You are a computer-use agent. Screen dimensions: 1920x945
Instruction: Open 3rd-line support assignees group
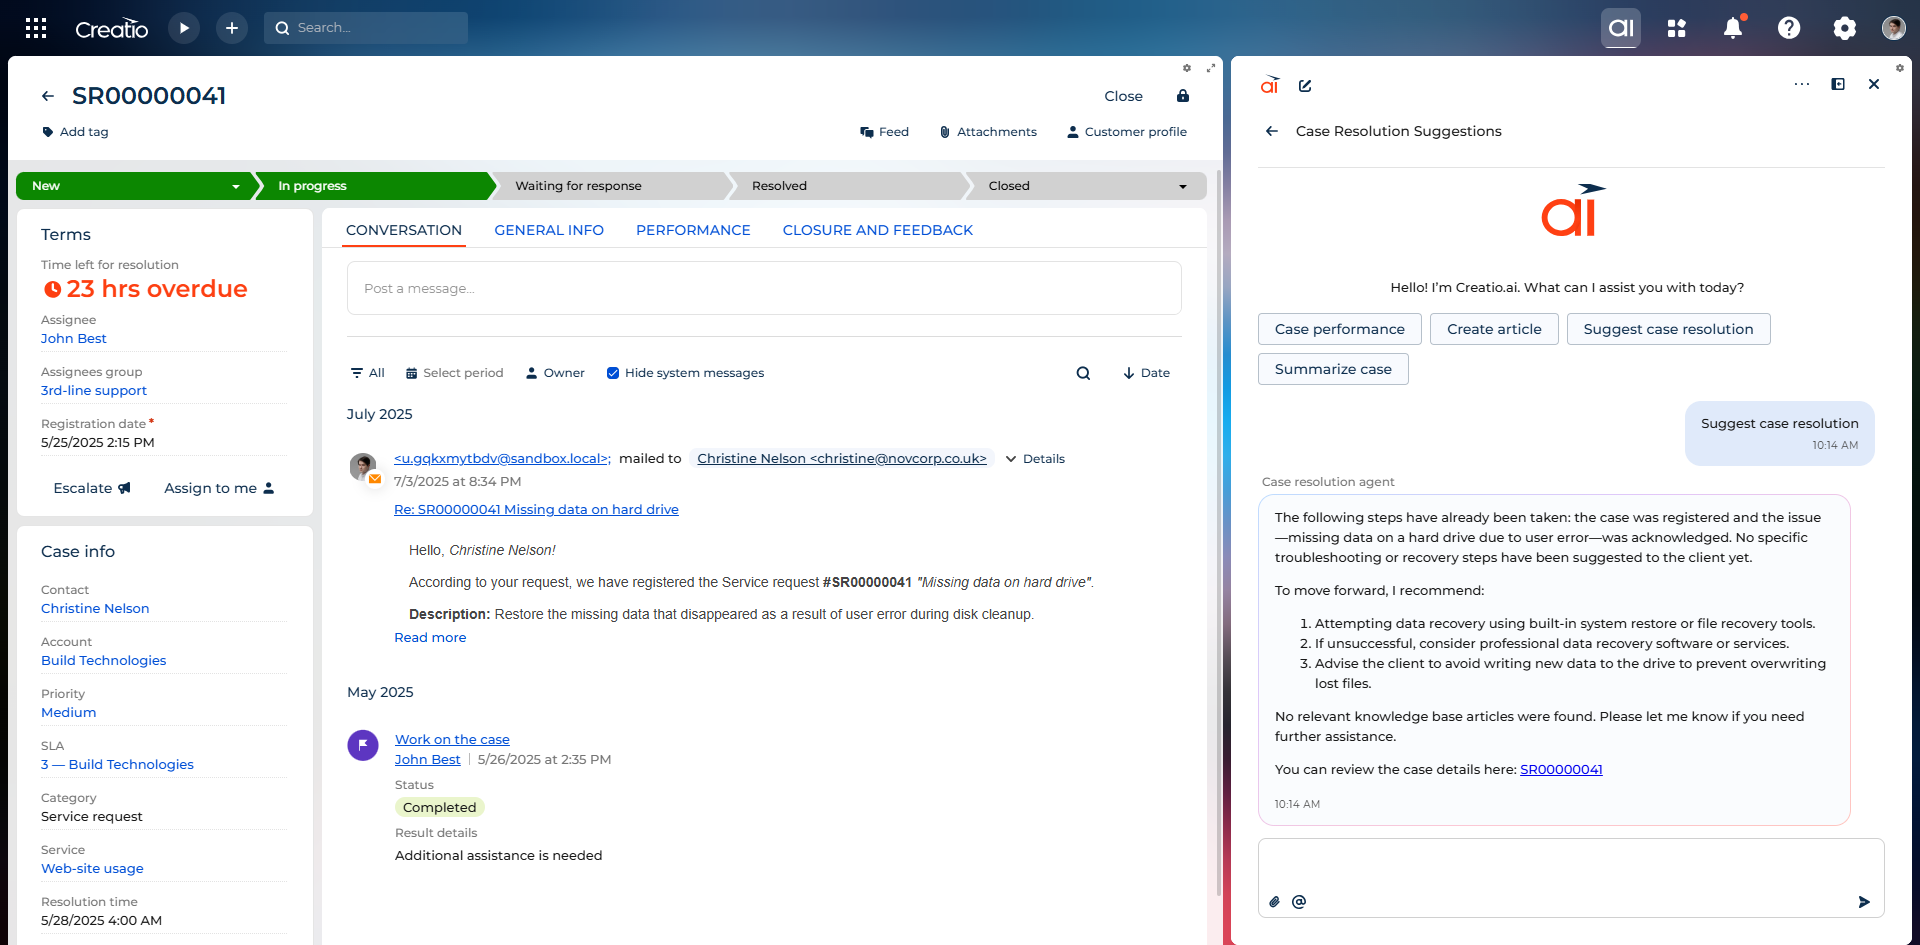pos(94,390)
